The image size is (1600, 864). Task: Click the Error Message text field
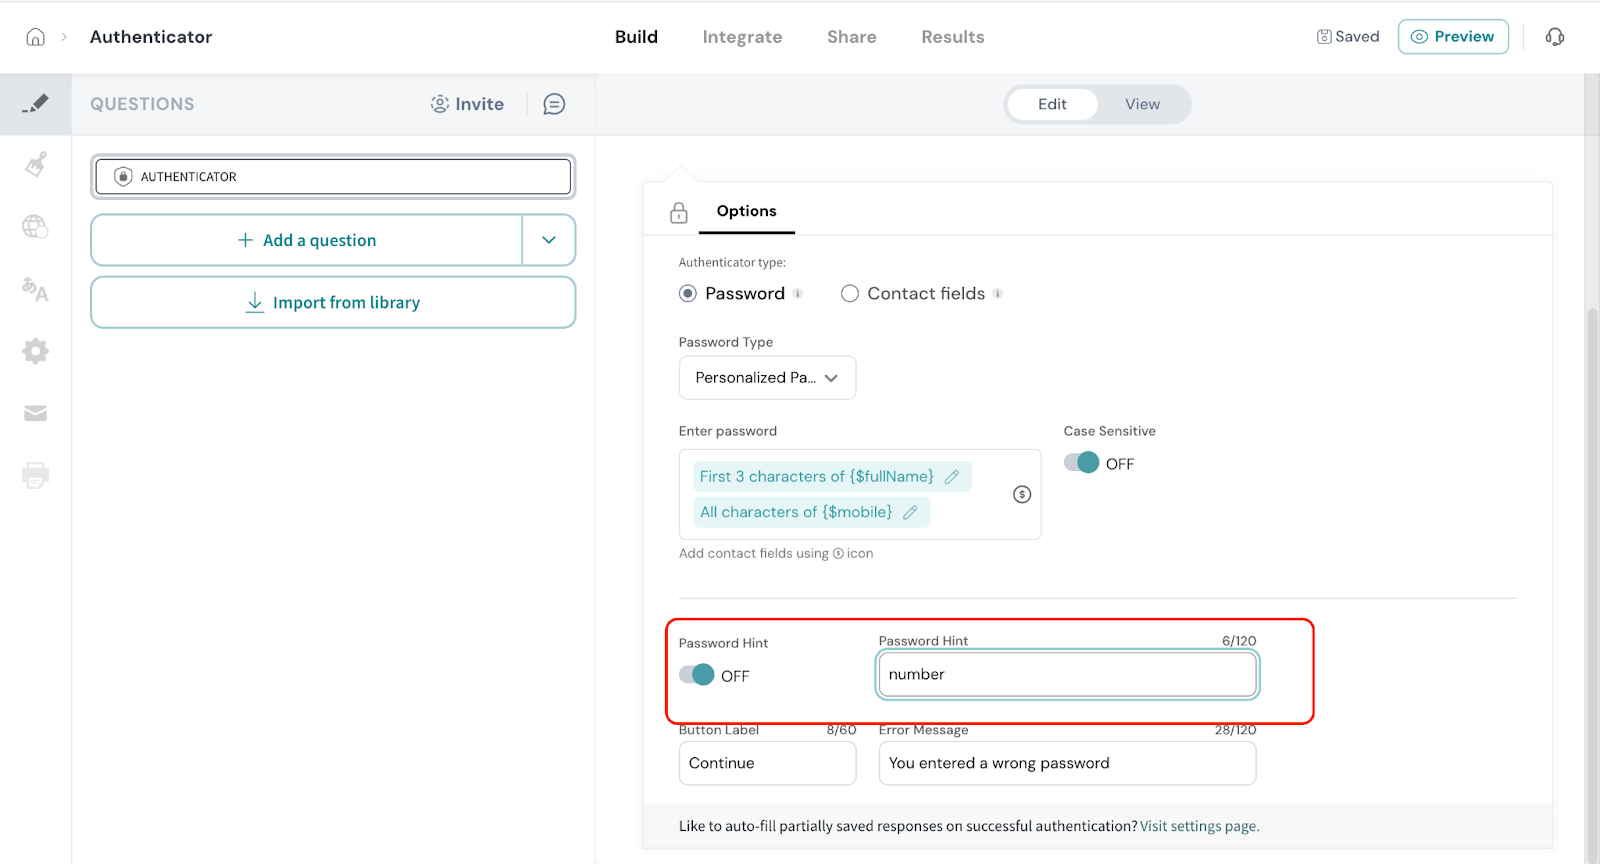coord(1066,763)
